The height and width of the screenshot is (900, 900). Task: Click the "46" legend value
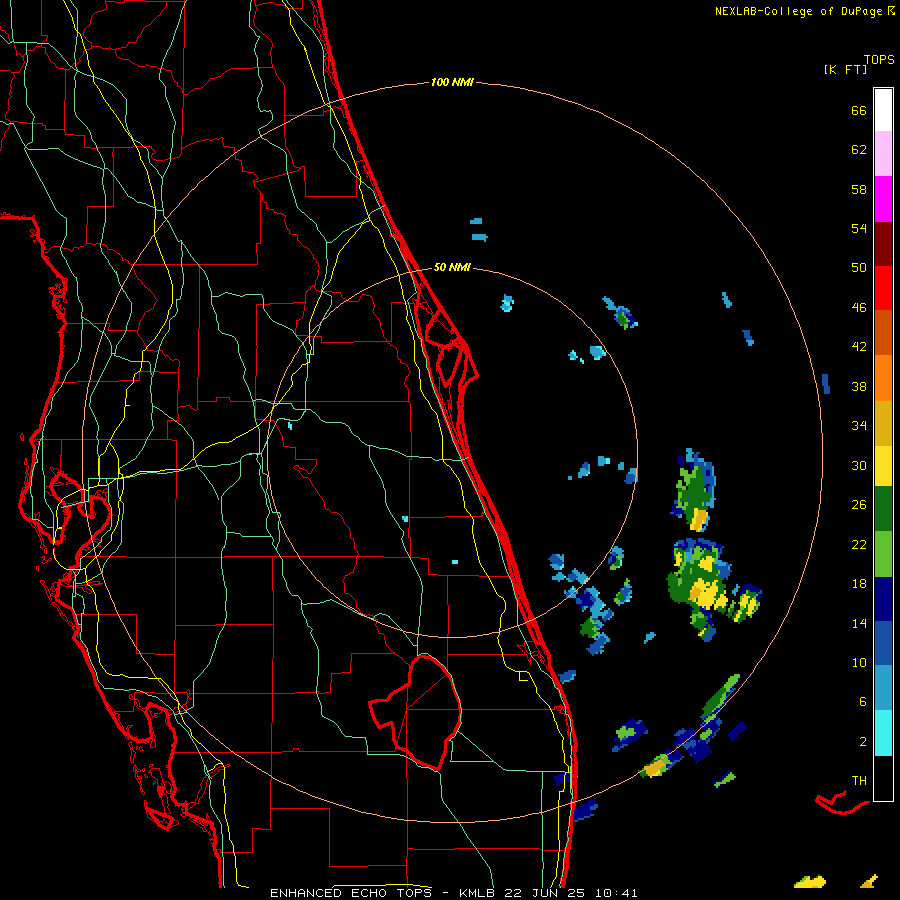[859, 308]
